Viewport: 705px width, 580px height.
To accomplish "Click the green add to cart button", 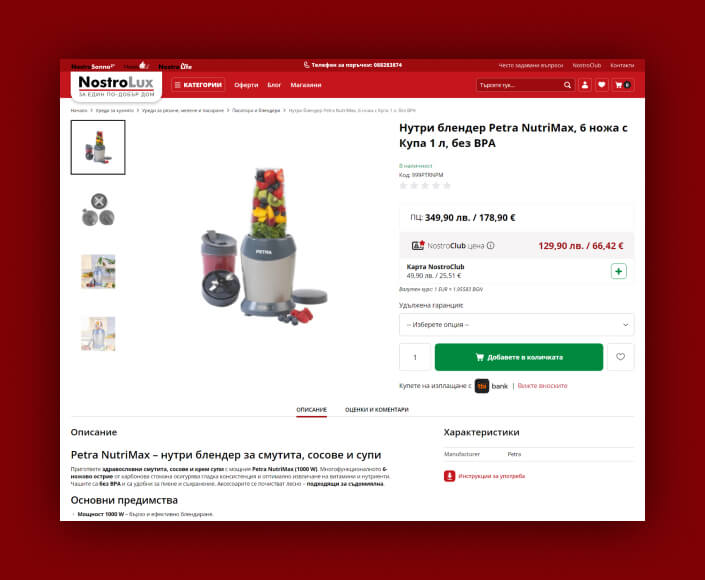I will 519,357.
